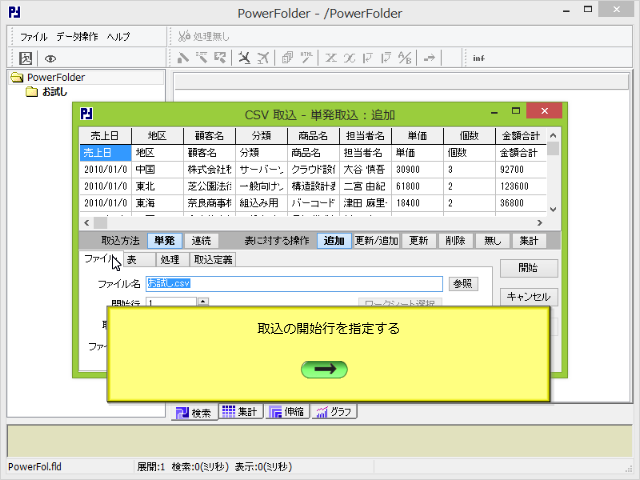This screenshot has height=480, width=640.
Task: Select the 連続 import method toggle
Action: 201,240
